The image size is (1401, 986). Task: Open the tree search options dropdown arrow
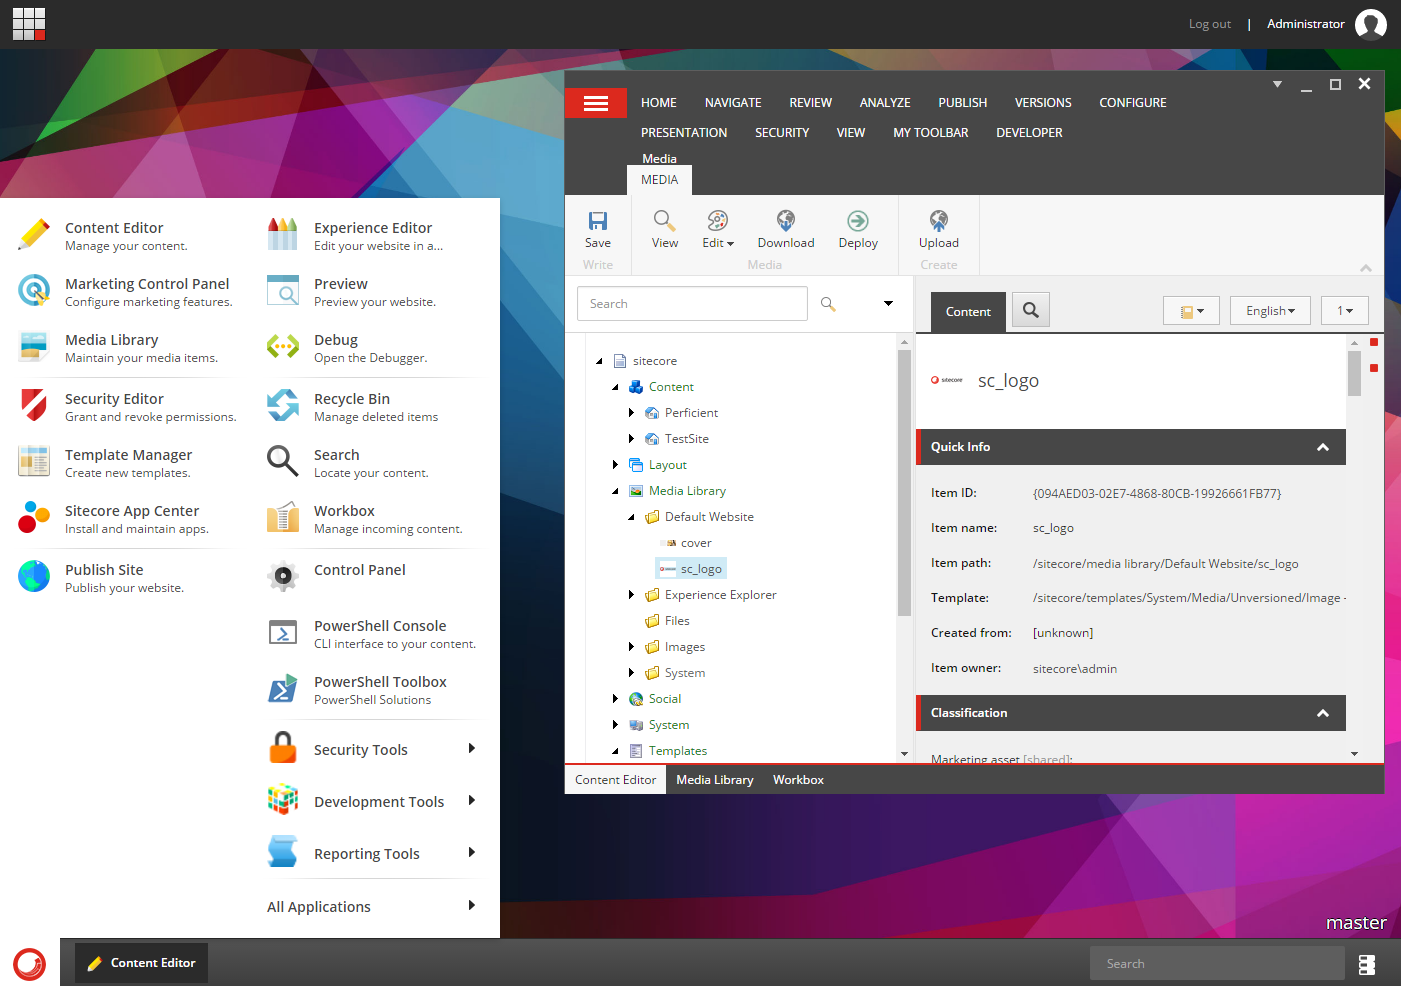(888, 304)
